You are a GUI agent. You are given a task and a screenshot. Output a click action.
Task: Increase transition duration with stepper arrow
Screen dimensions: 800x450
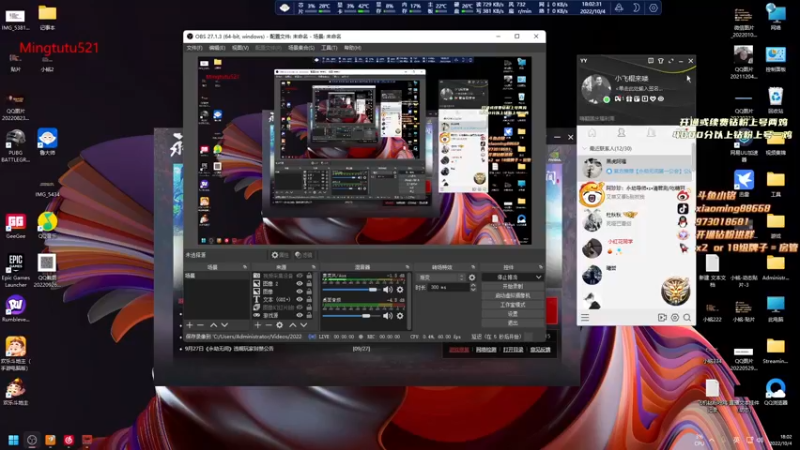pyautogui.click(x=473, y=286)
